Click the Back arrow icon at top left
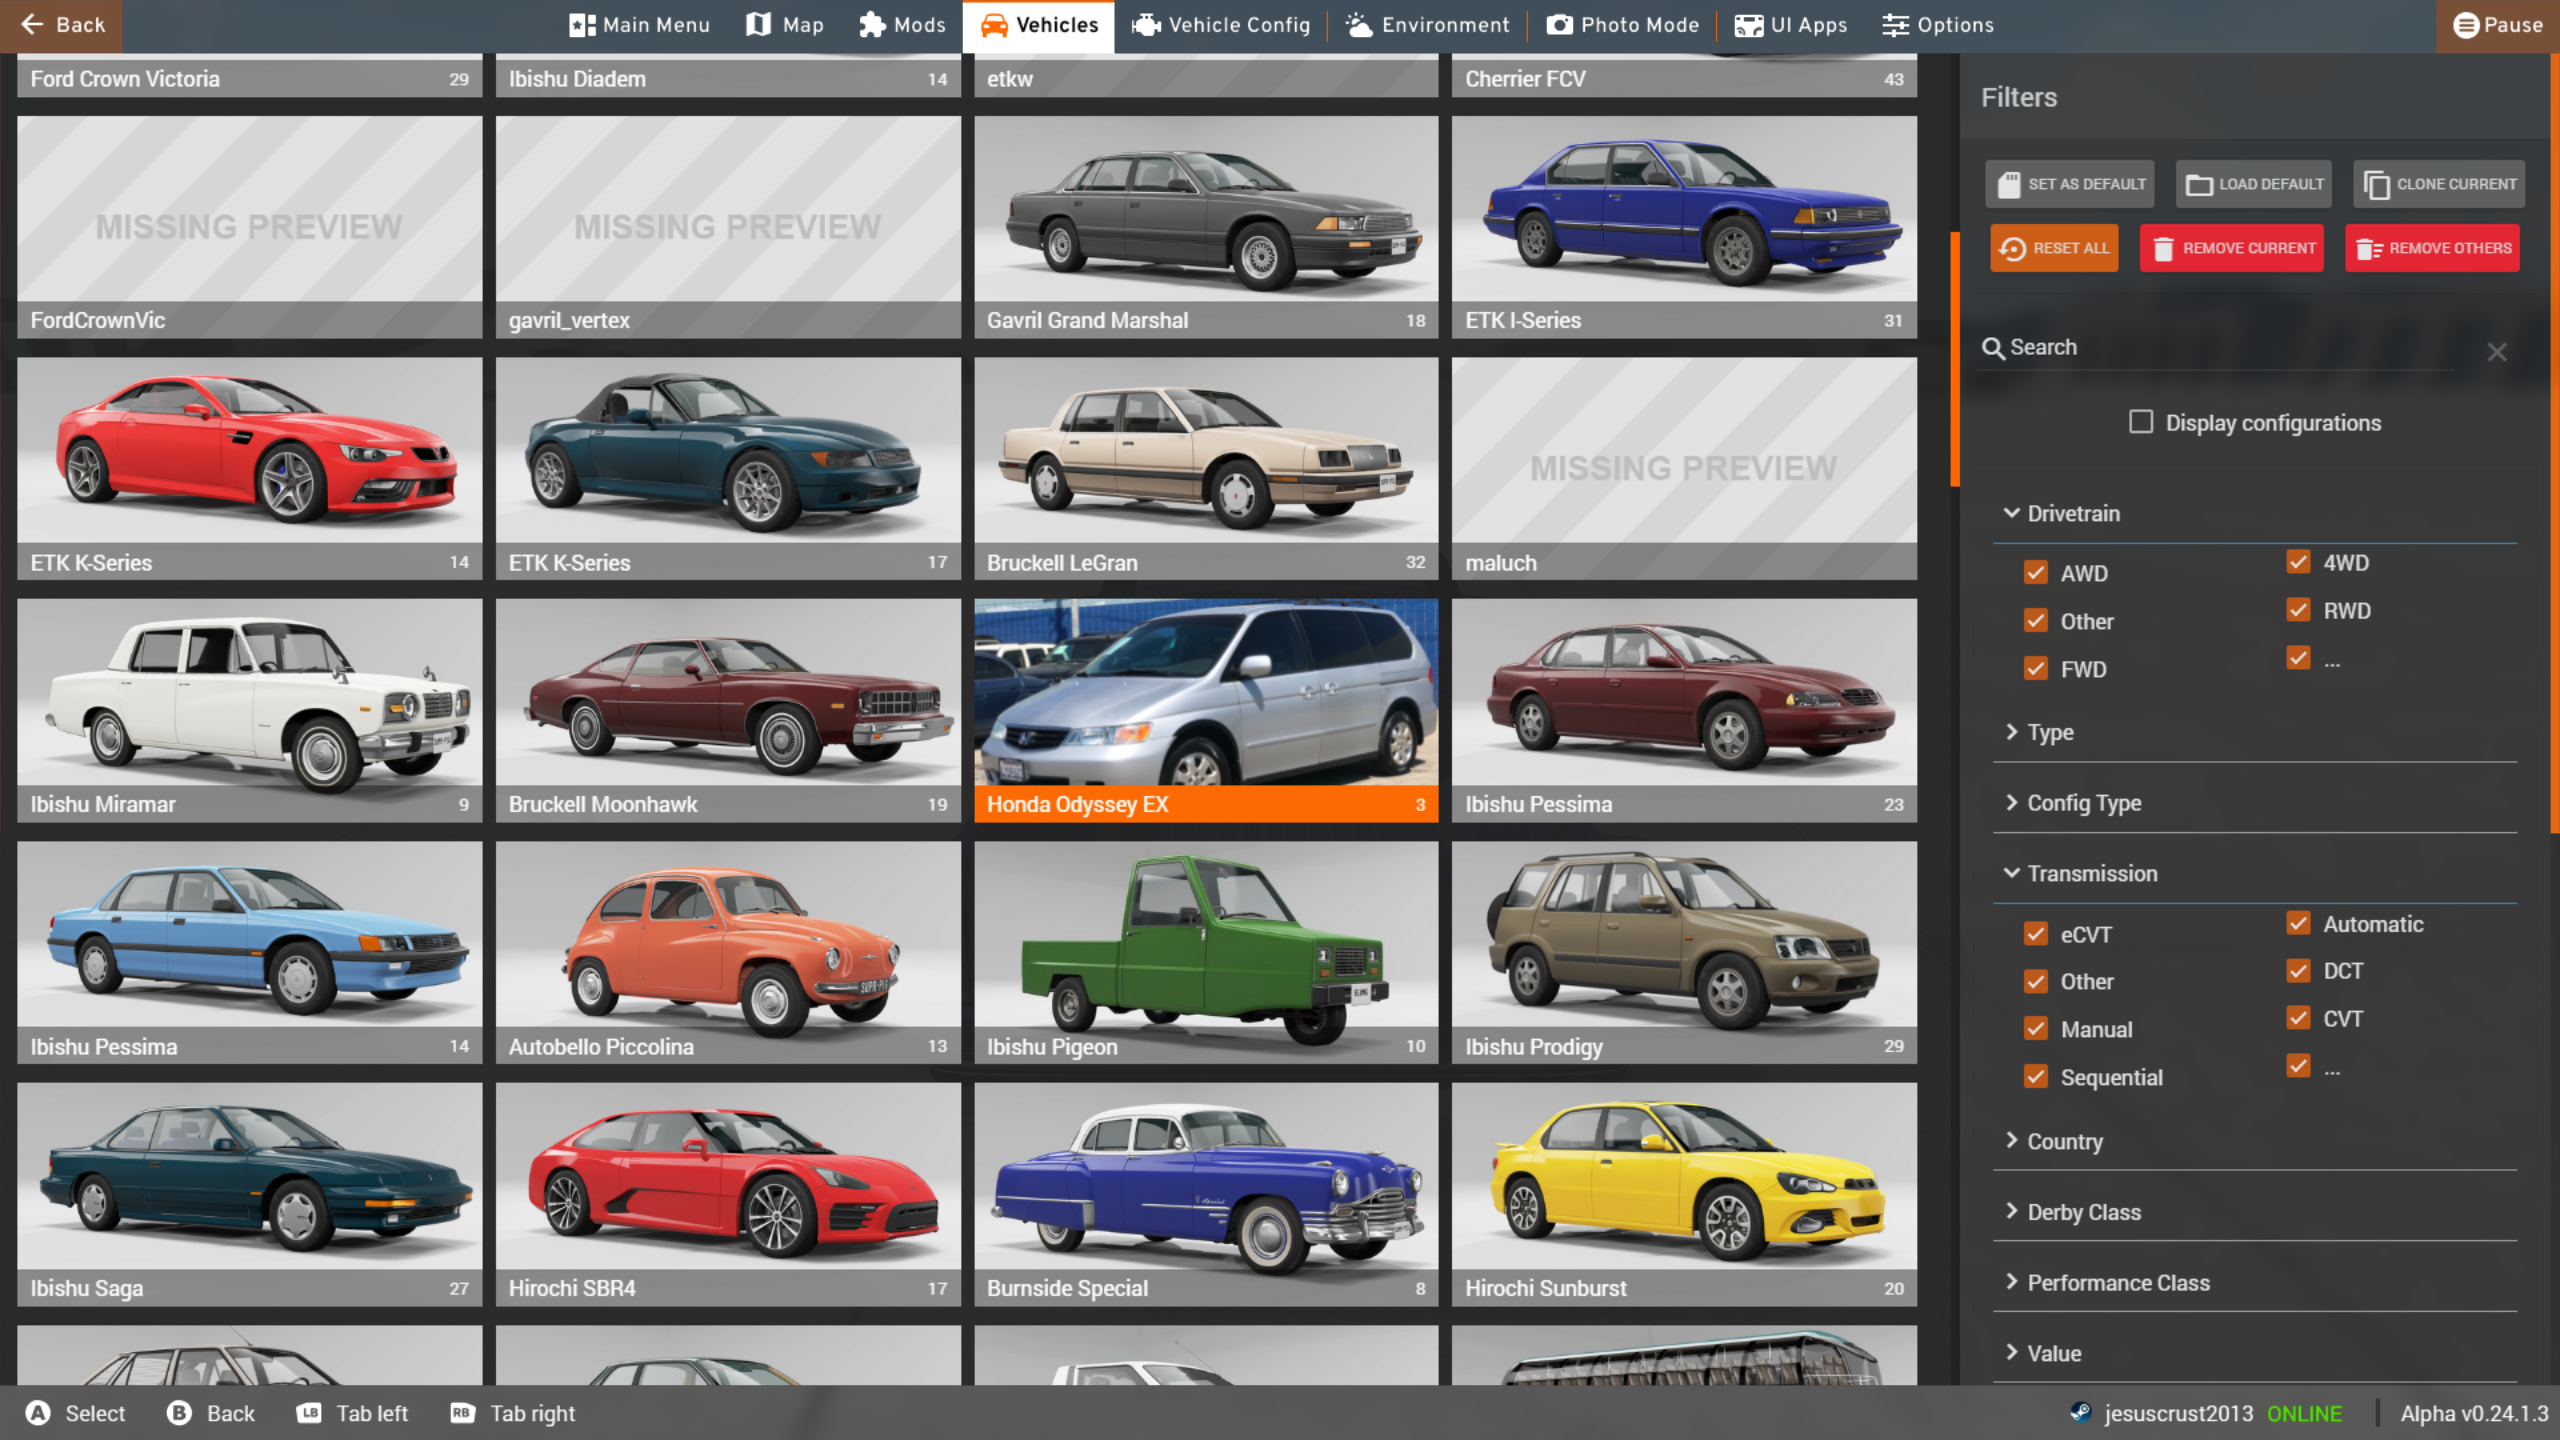Screen dimensions: 2560x1440 (x=32, y=25)
